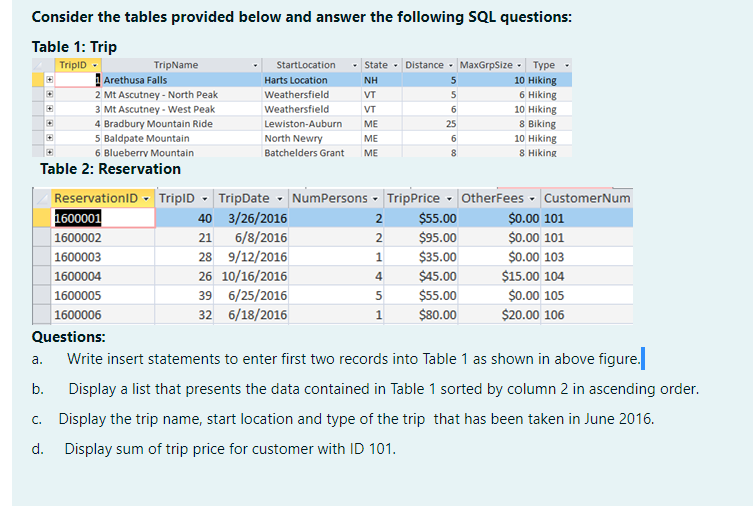Click the 3/26/2016 trip date cell

(251, 218)
